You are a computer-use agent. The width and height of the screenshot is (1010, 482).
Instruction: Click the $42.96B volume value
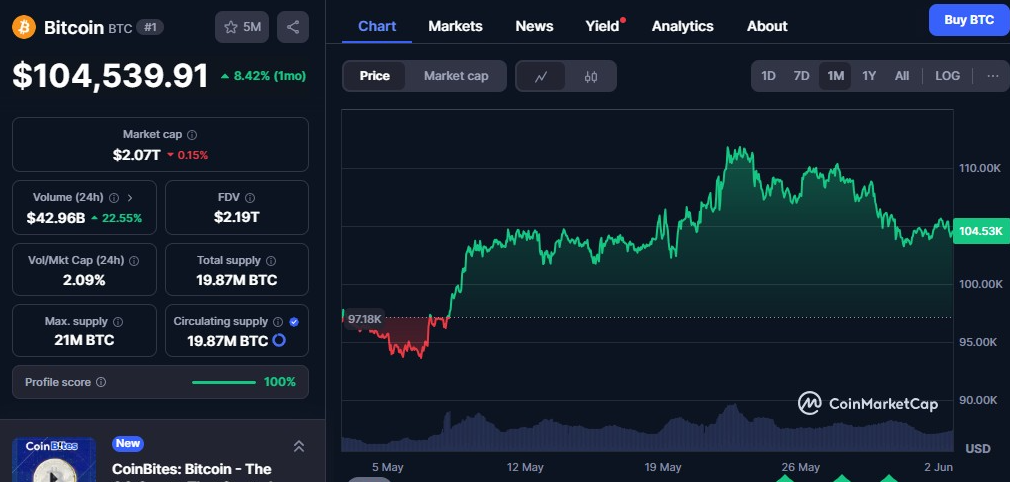tap(56, 218)
